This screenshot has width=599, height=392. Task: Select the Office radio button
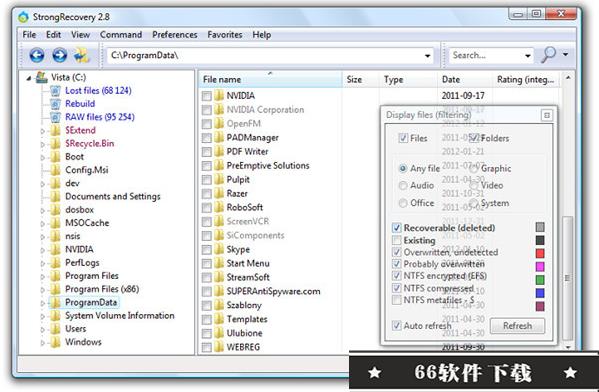tap(403, 203)
